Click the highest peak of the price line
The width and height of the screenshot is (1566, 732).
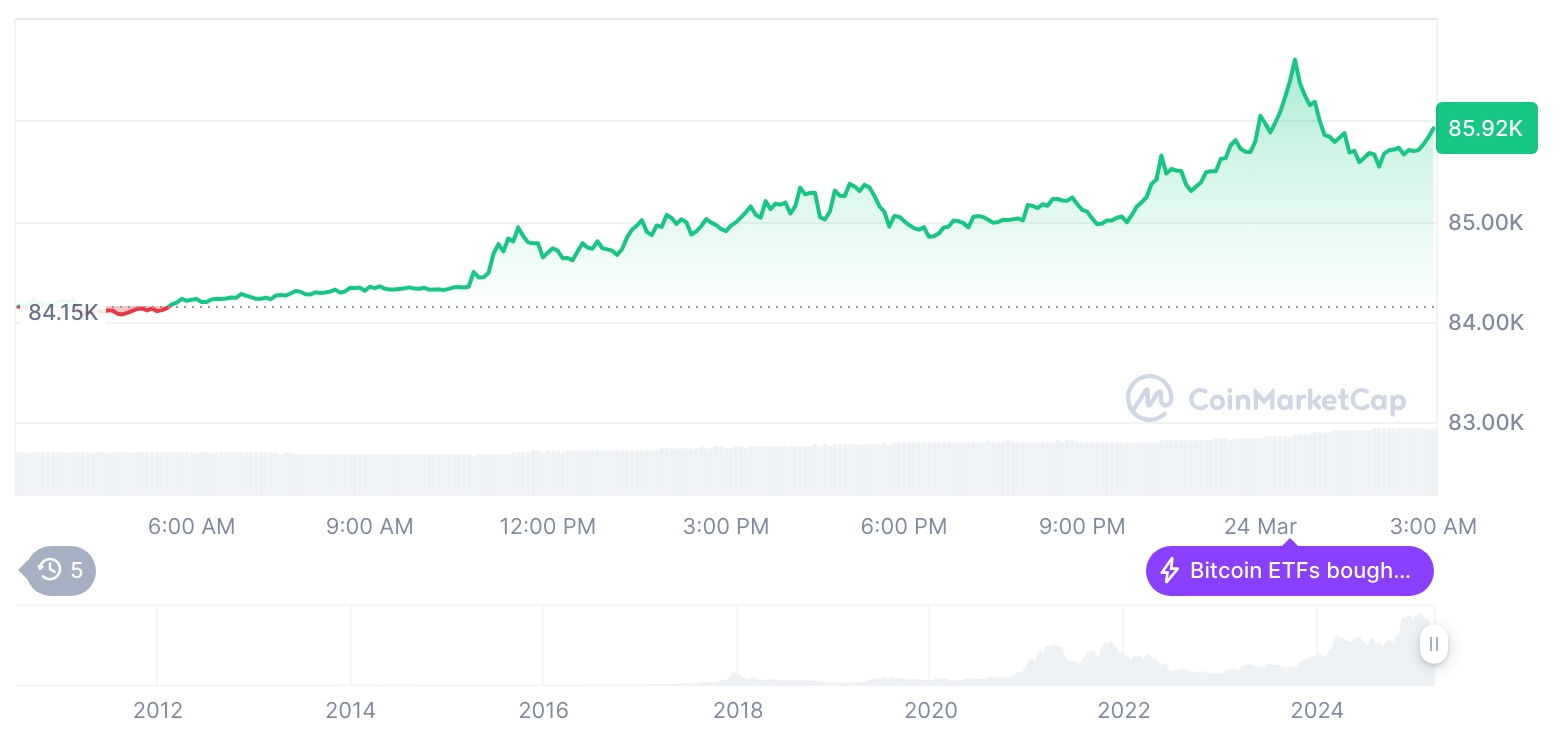tap(1295, 61)
